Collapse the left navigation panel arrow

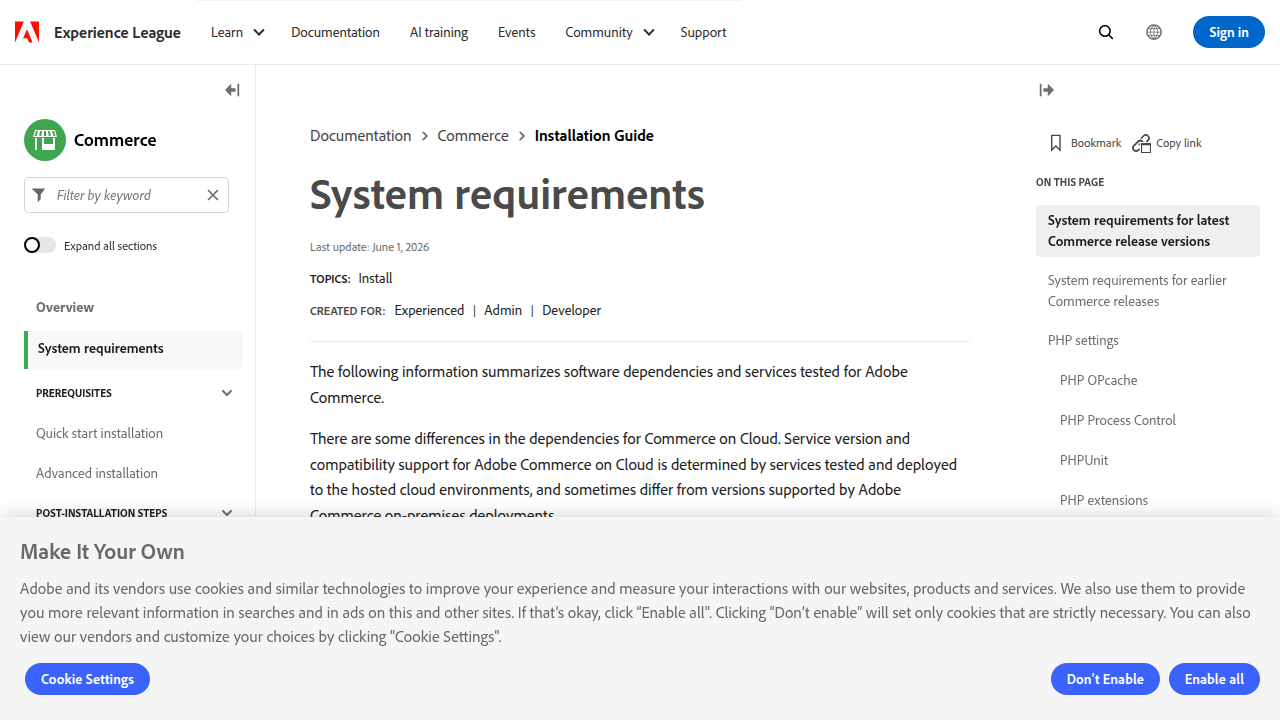pos(232,90)
